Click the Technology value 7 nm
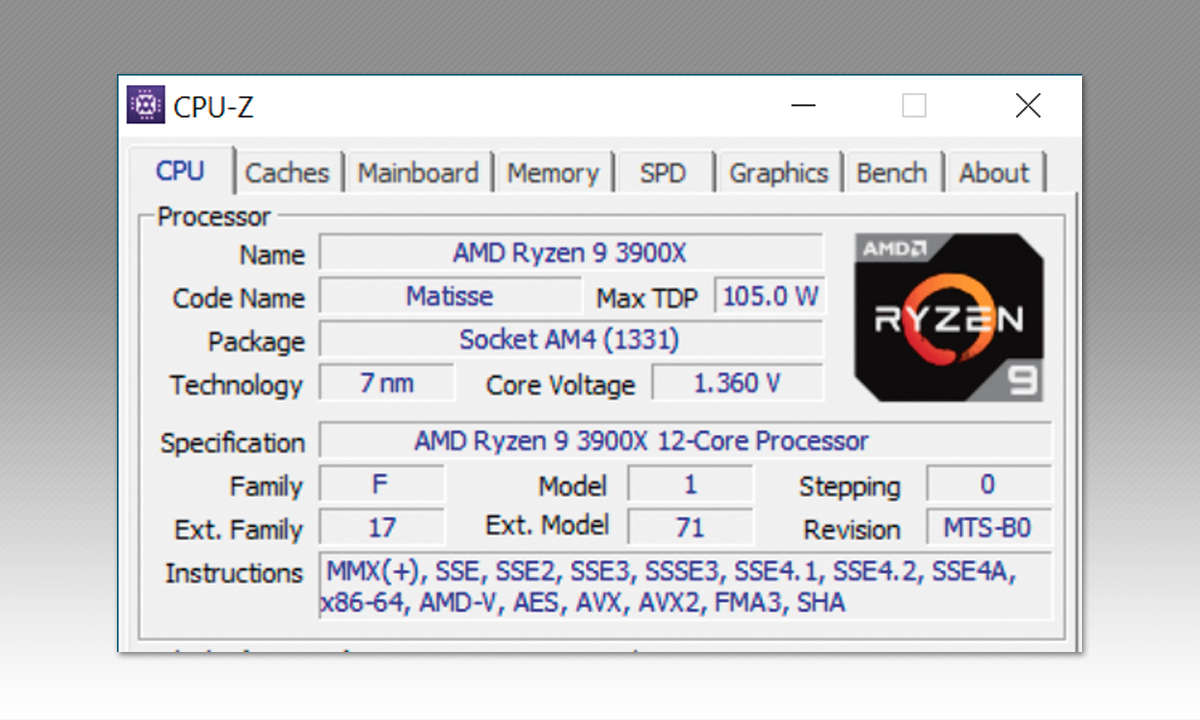 [x=387, y=383]
